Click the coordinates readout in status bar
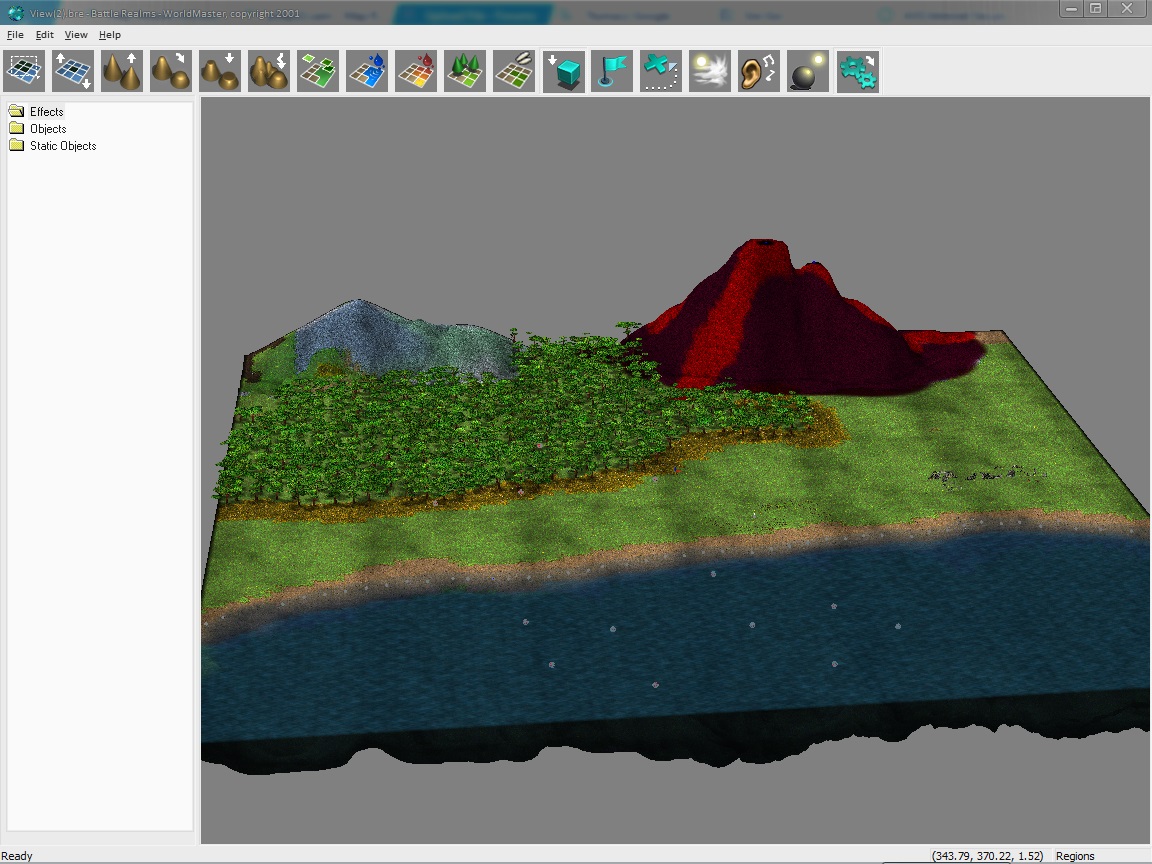Screen dimensions: 1152x864 987,856
